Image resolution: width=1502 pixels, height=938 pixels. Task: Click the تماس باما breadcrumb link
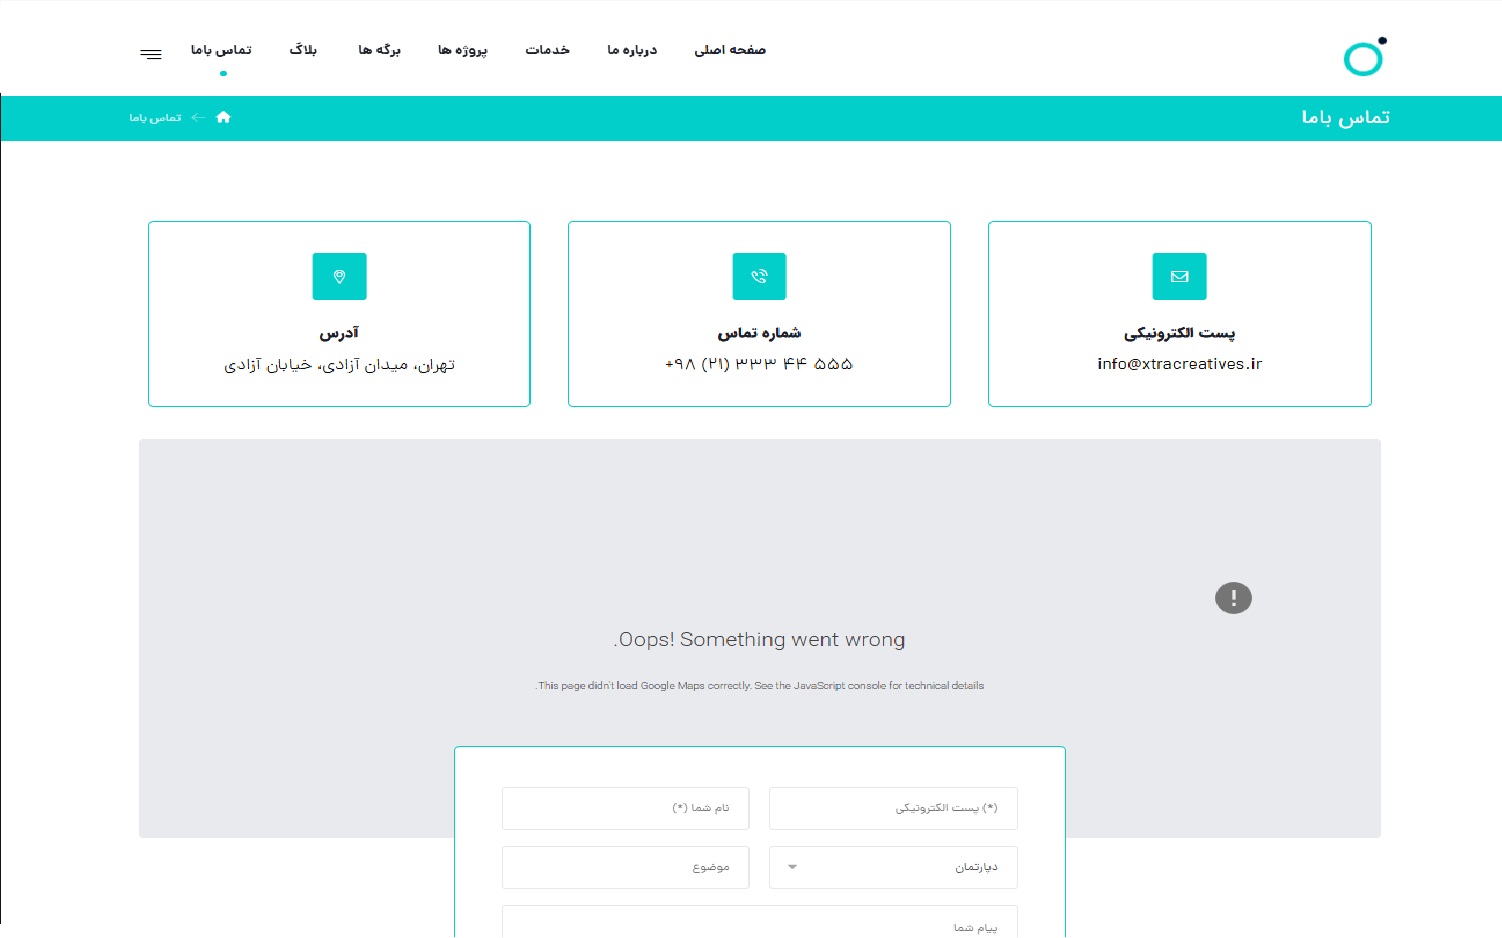pyautogui.click(x=155, y=118)
